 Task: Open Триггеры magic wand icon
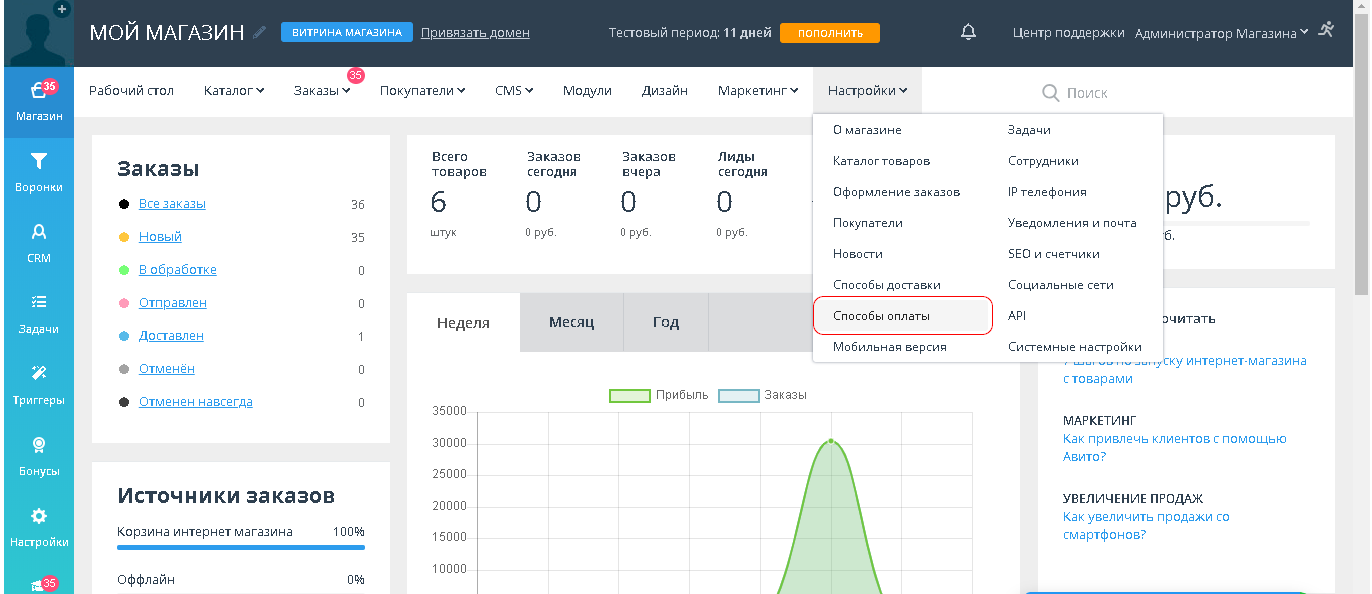pyautogui.click(x=38, y=374)
